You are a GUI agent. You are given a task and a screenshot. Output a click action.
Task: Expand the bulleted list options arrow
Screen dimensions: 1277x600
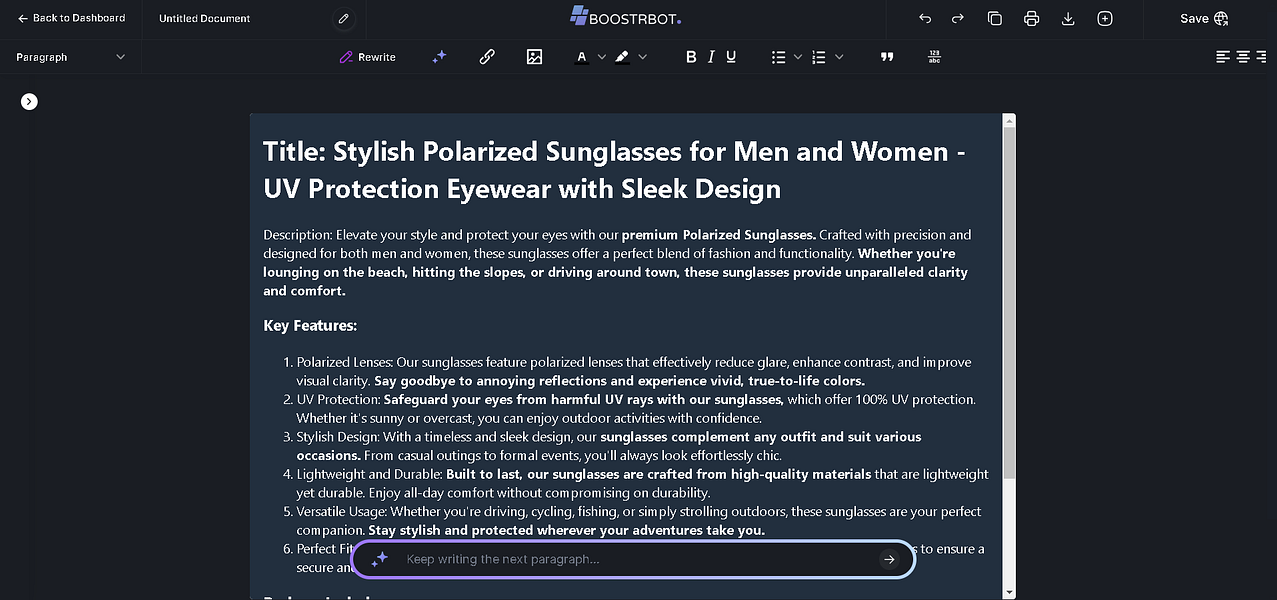click(x=798, y=57)
